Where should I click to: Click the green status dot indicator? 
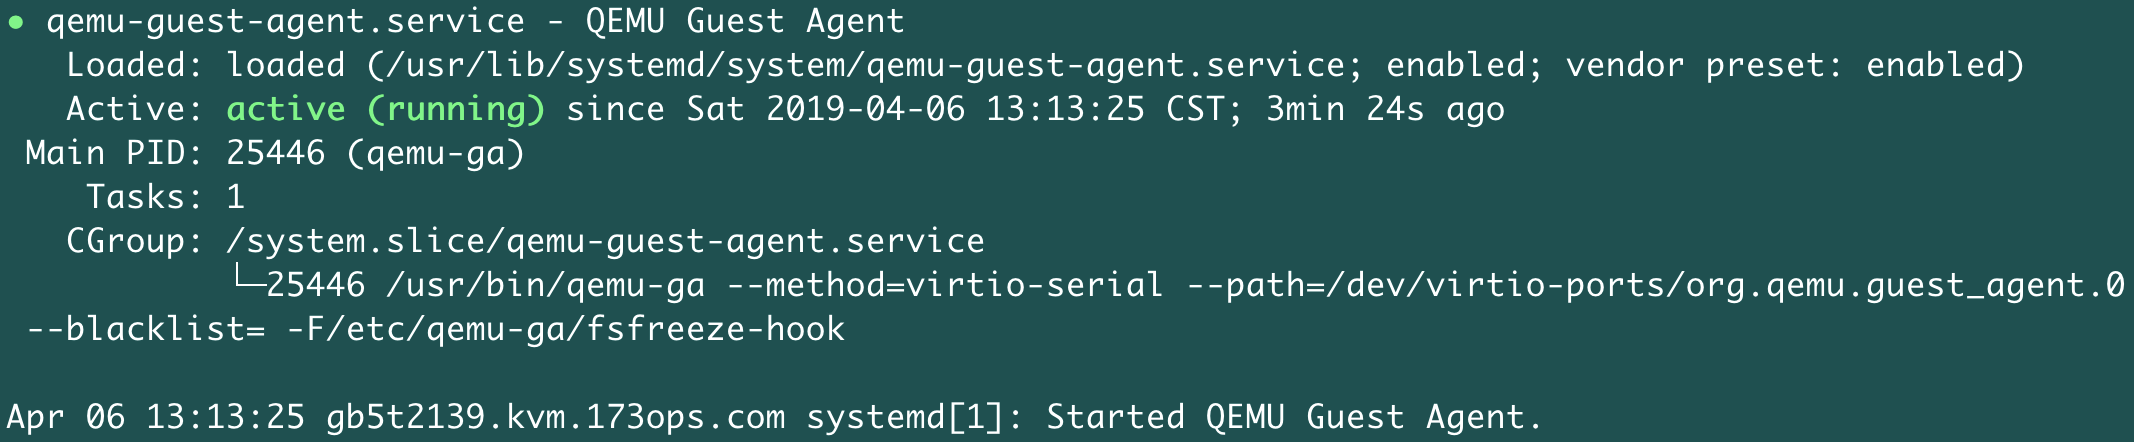click(x=16, y=22)
